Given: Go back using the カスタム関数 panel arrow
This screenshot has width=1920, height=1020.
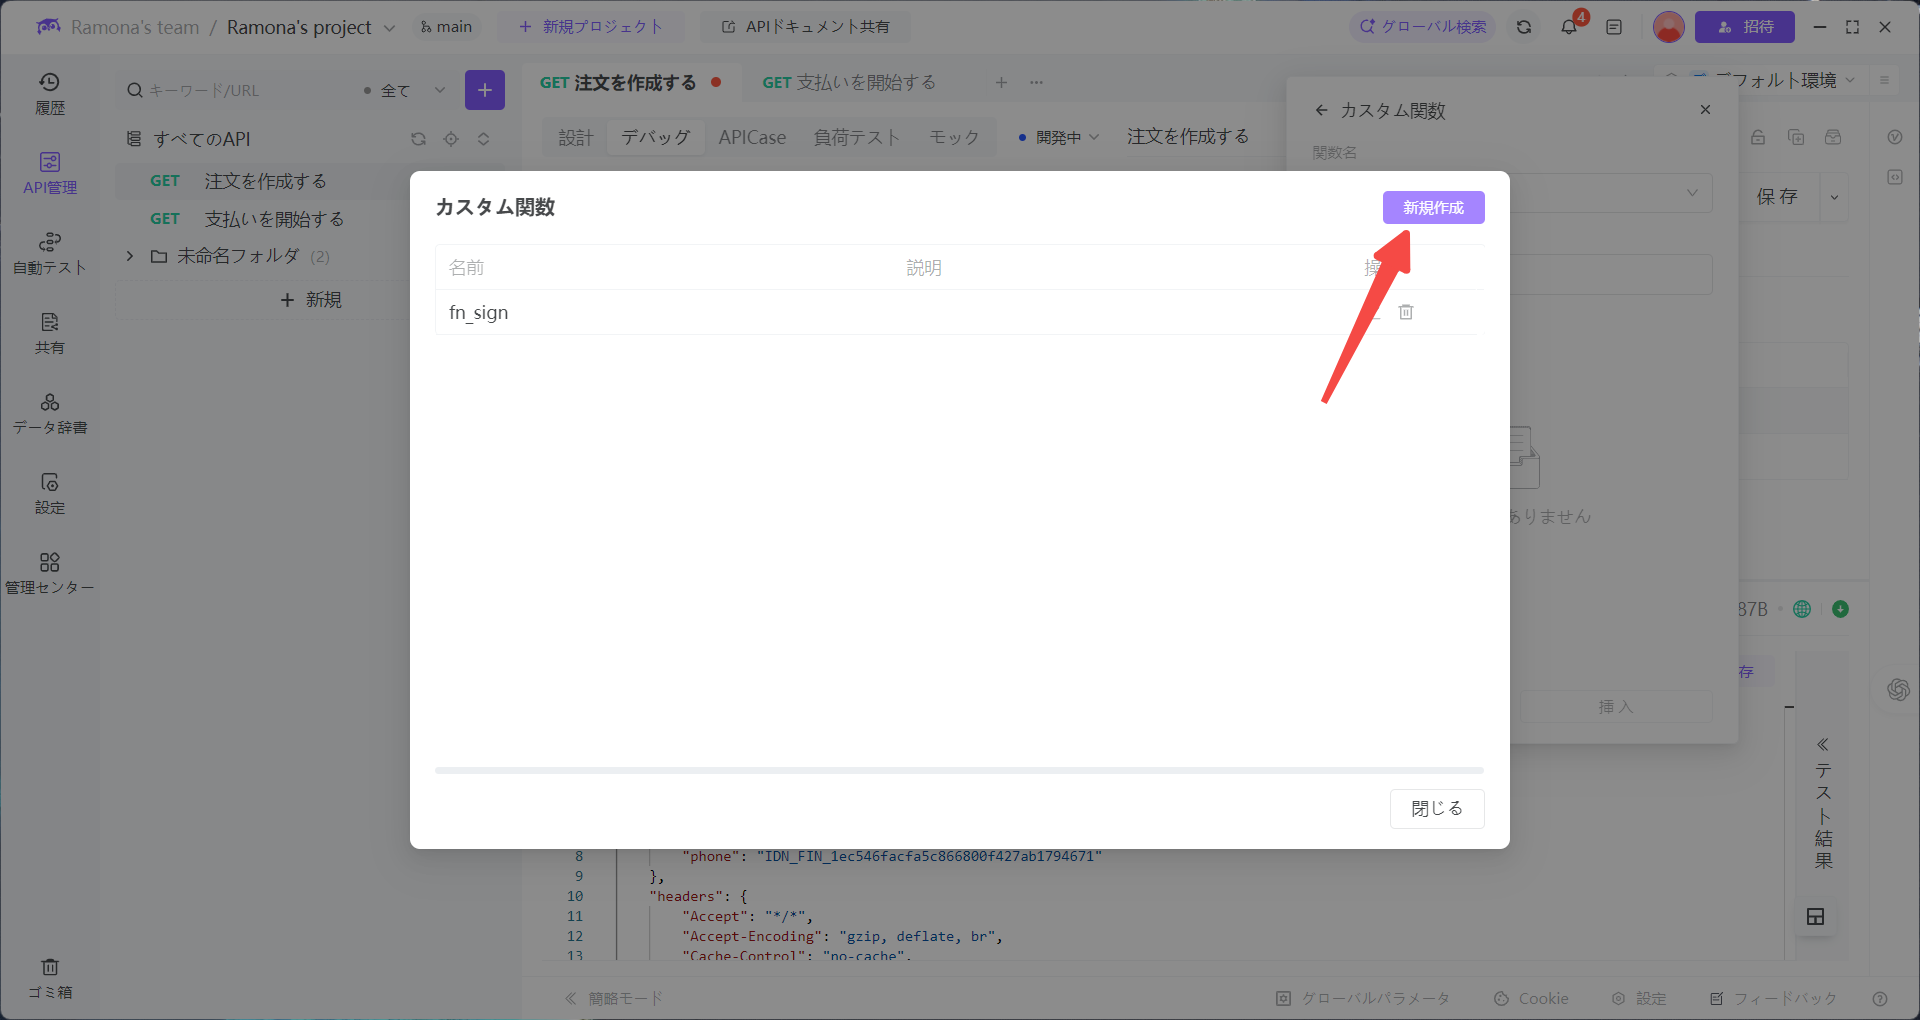Looking at the screenshot, I should [1322, 110].
